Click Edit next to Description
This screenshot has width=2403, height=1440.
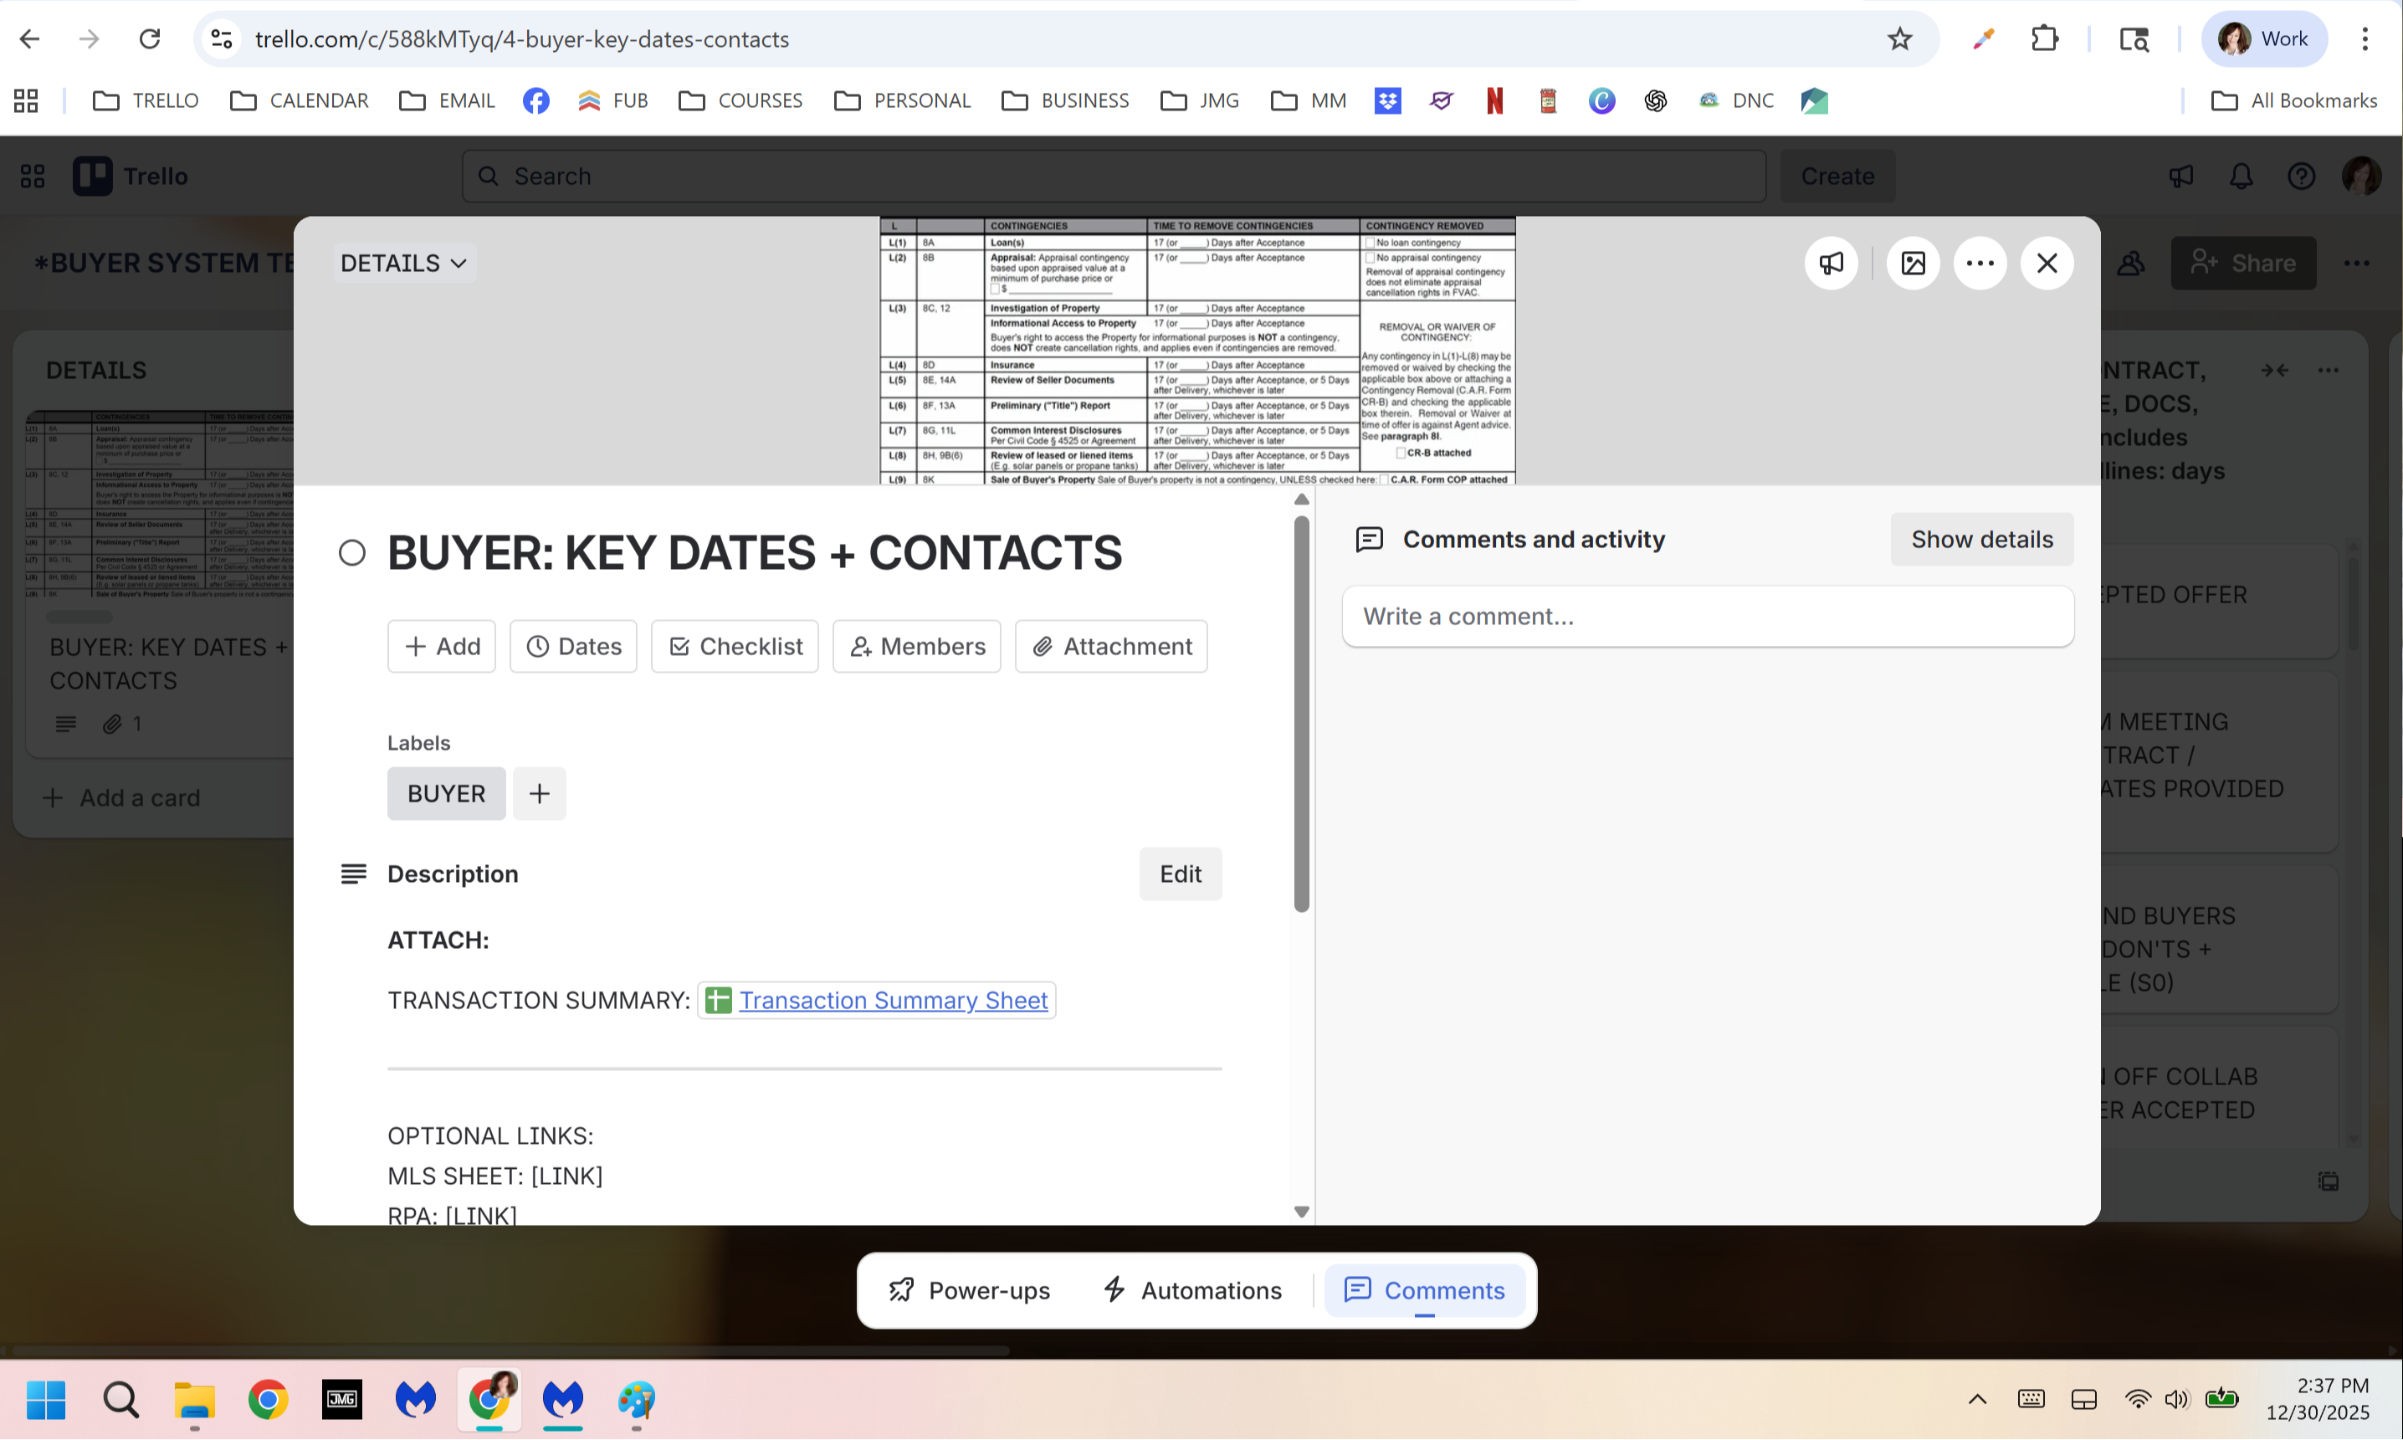point(1180,874)
